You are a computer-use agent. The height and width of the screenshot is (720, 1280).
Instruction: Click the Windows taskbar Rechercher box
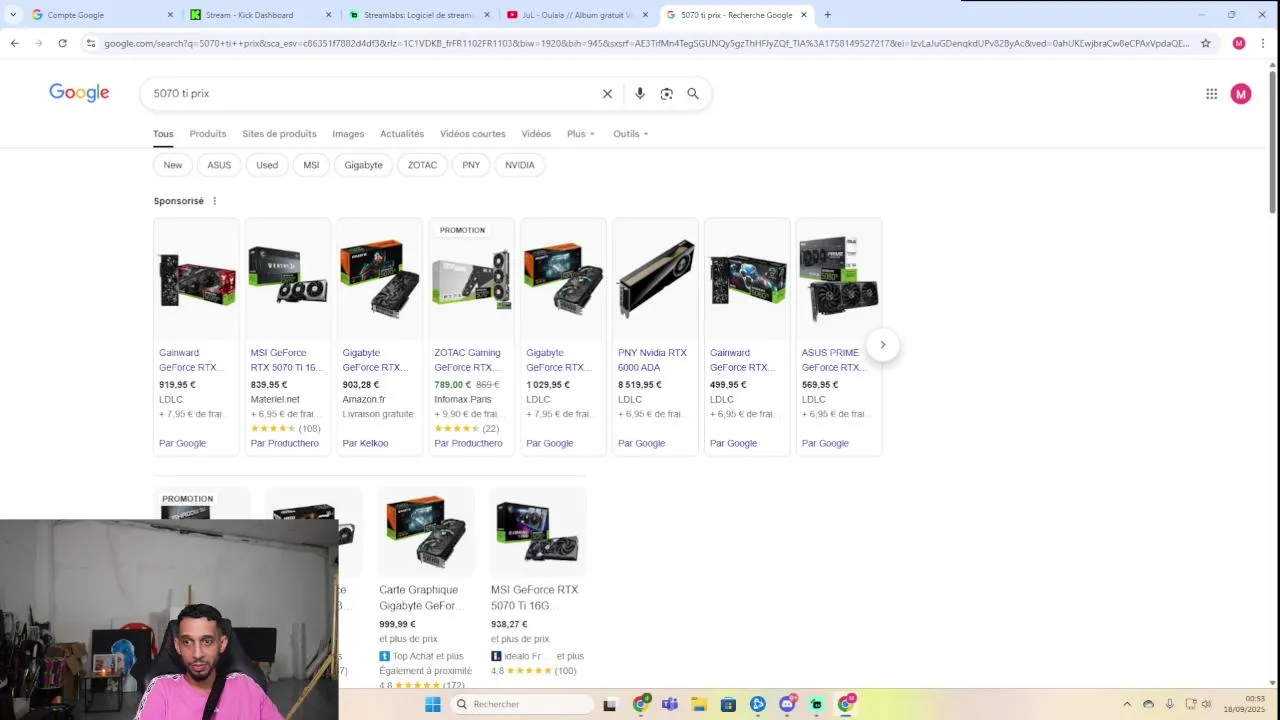521,704
